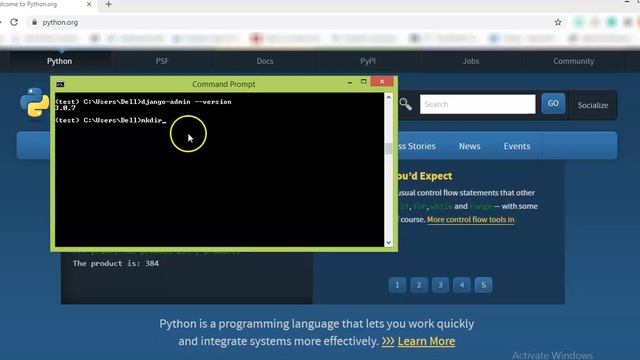Click the Command Prompt scrollbar up arrow
The width and height of the screenshot is (640, 360).
389,97
